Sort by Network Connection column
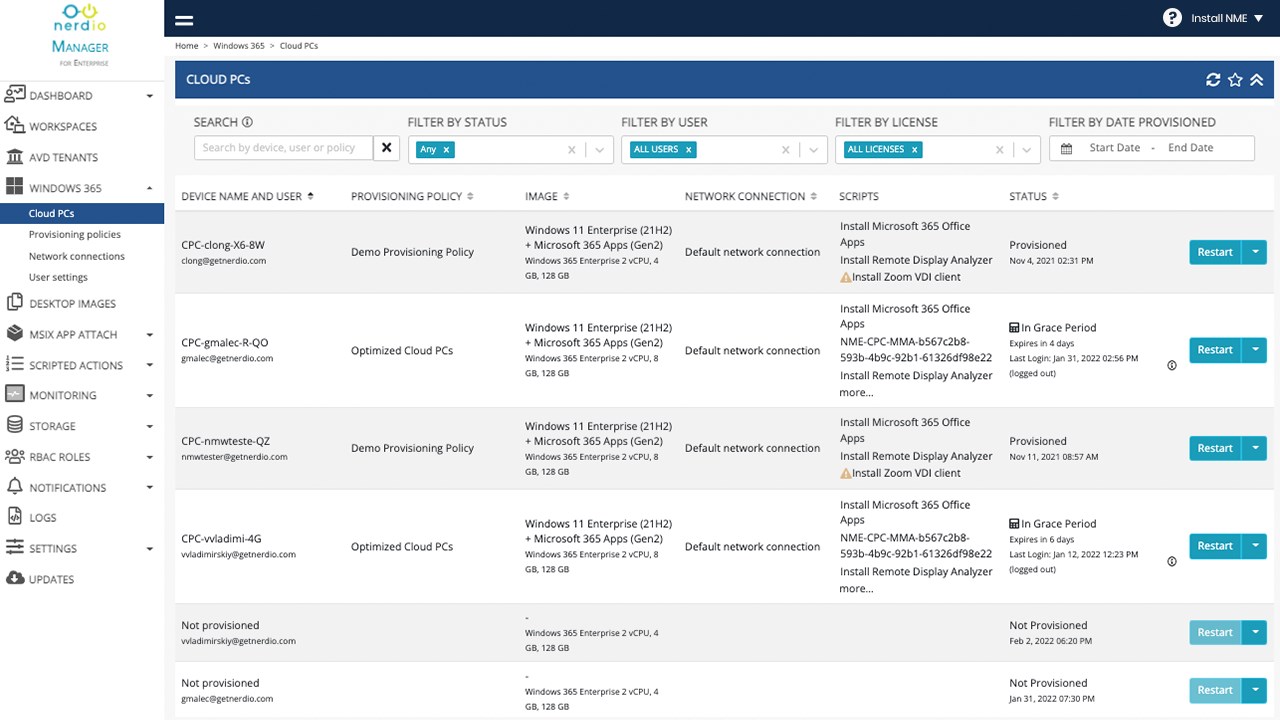 point(751,197)
